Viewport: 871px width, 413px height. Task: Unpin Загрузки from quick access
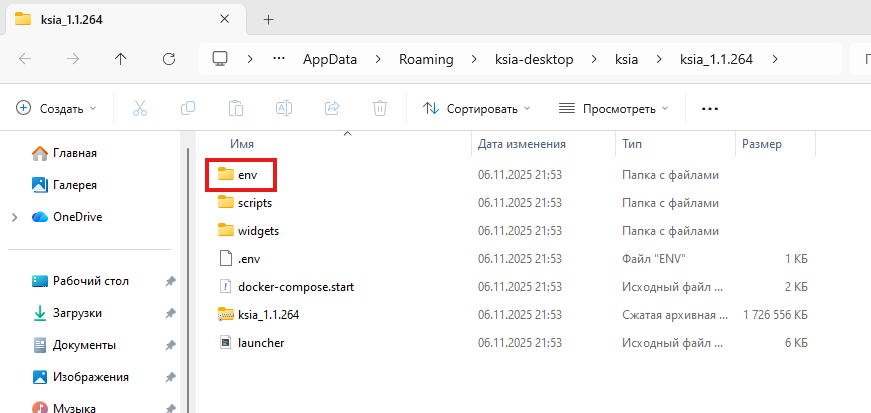click(x=171, y=314)
